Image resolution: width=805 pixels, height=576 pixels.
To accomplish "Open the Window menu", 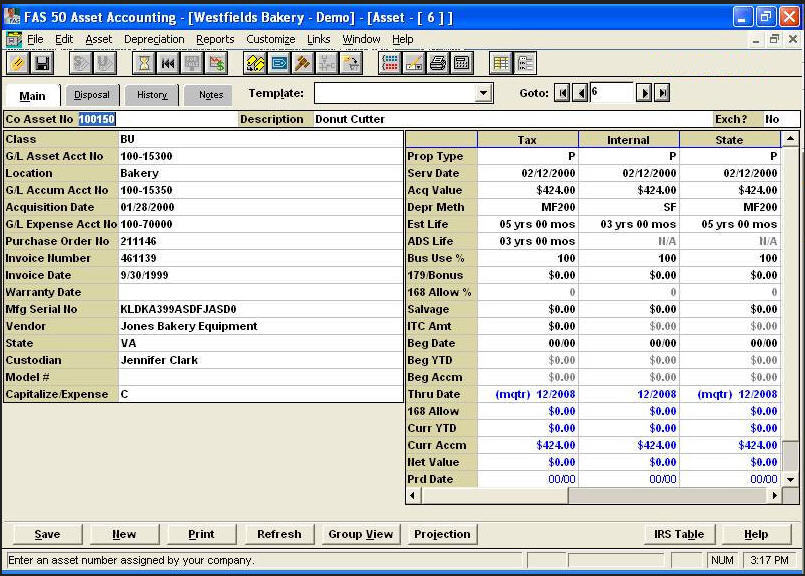I will pos(361,39).
